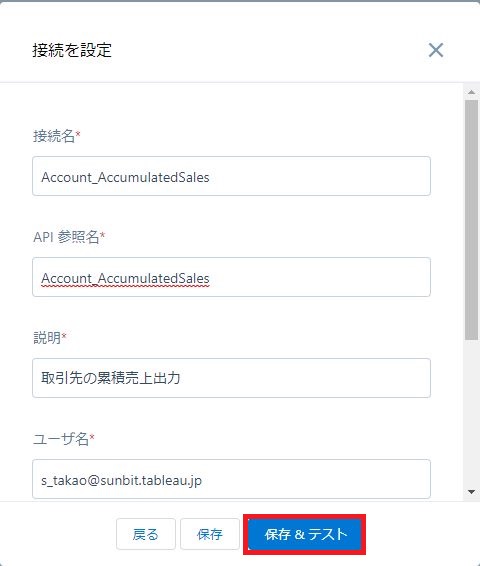Click the blue 保存 & テスト button
The height and width of the screenshot is (566, 480).
(305, 534)
